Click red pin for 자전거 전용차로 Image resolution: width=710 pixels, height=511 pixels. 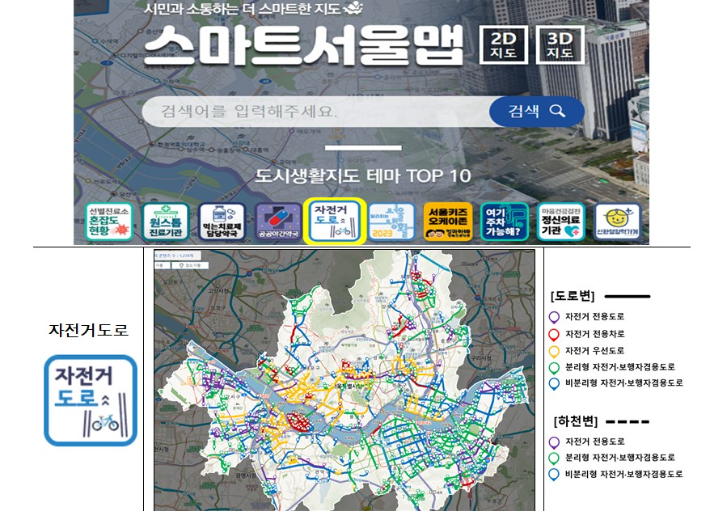(x=554, y=334)
